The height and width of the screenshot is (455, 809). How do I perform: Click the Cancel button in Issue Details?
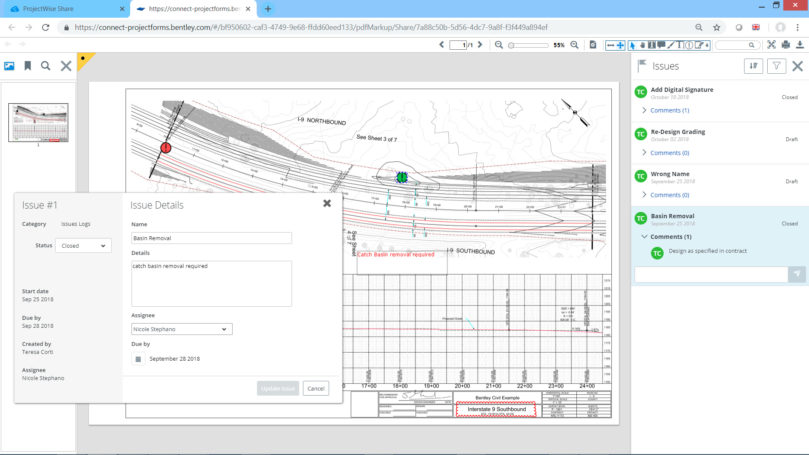point(315,388)
